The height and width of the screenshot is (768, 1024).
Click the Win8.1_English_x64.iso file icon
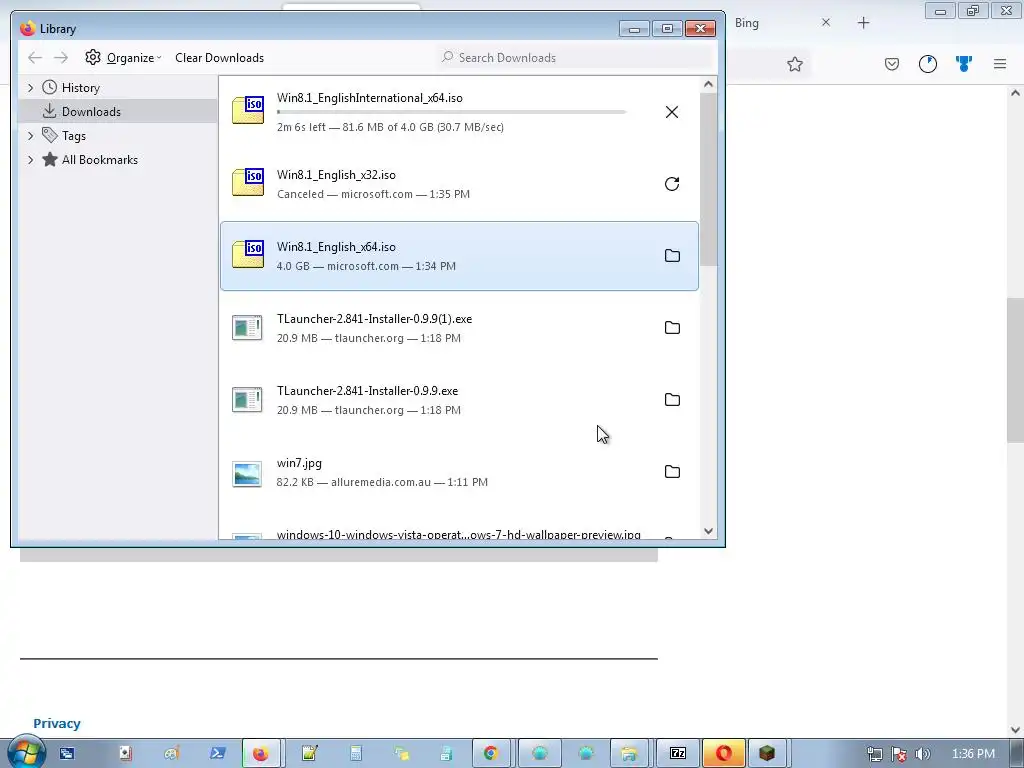(248, 254)
